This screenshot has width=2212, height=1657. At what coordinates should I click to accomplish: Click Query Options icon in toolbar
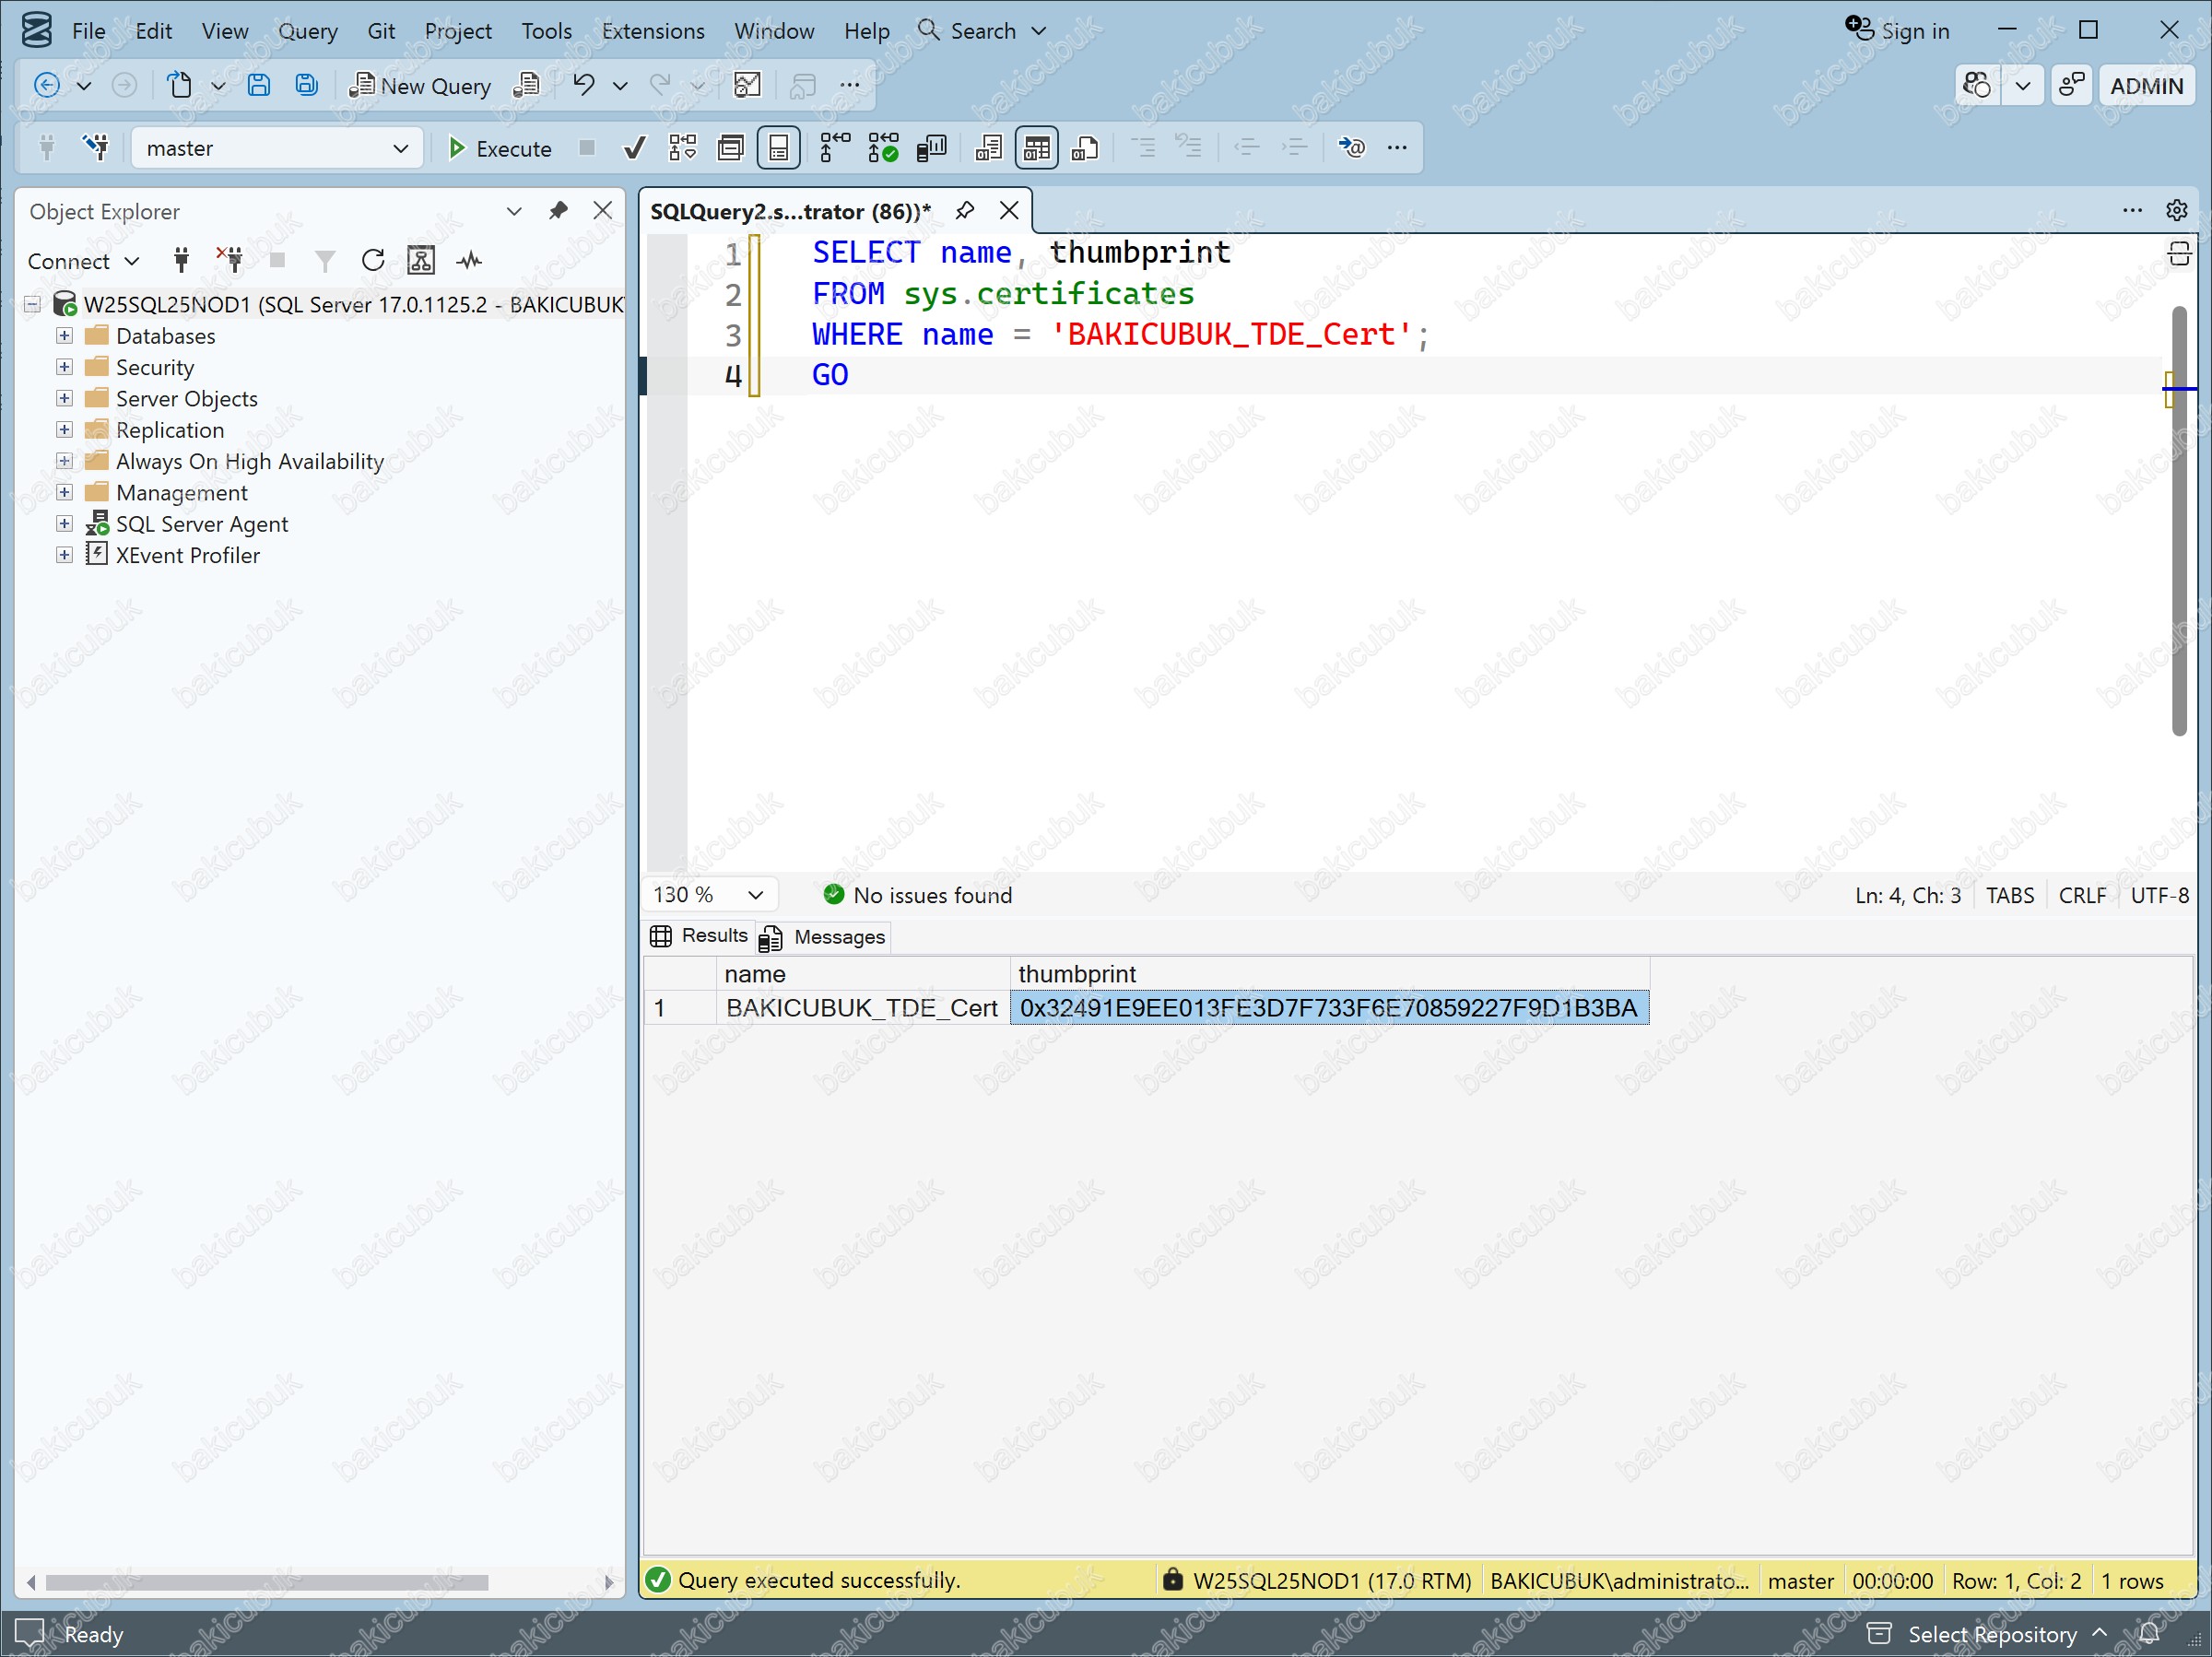click(x=730, y=148)
